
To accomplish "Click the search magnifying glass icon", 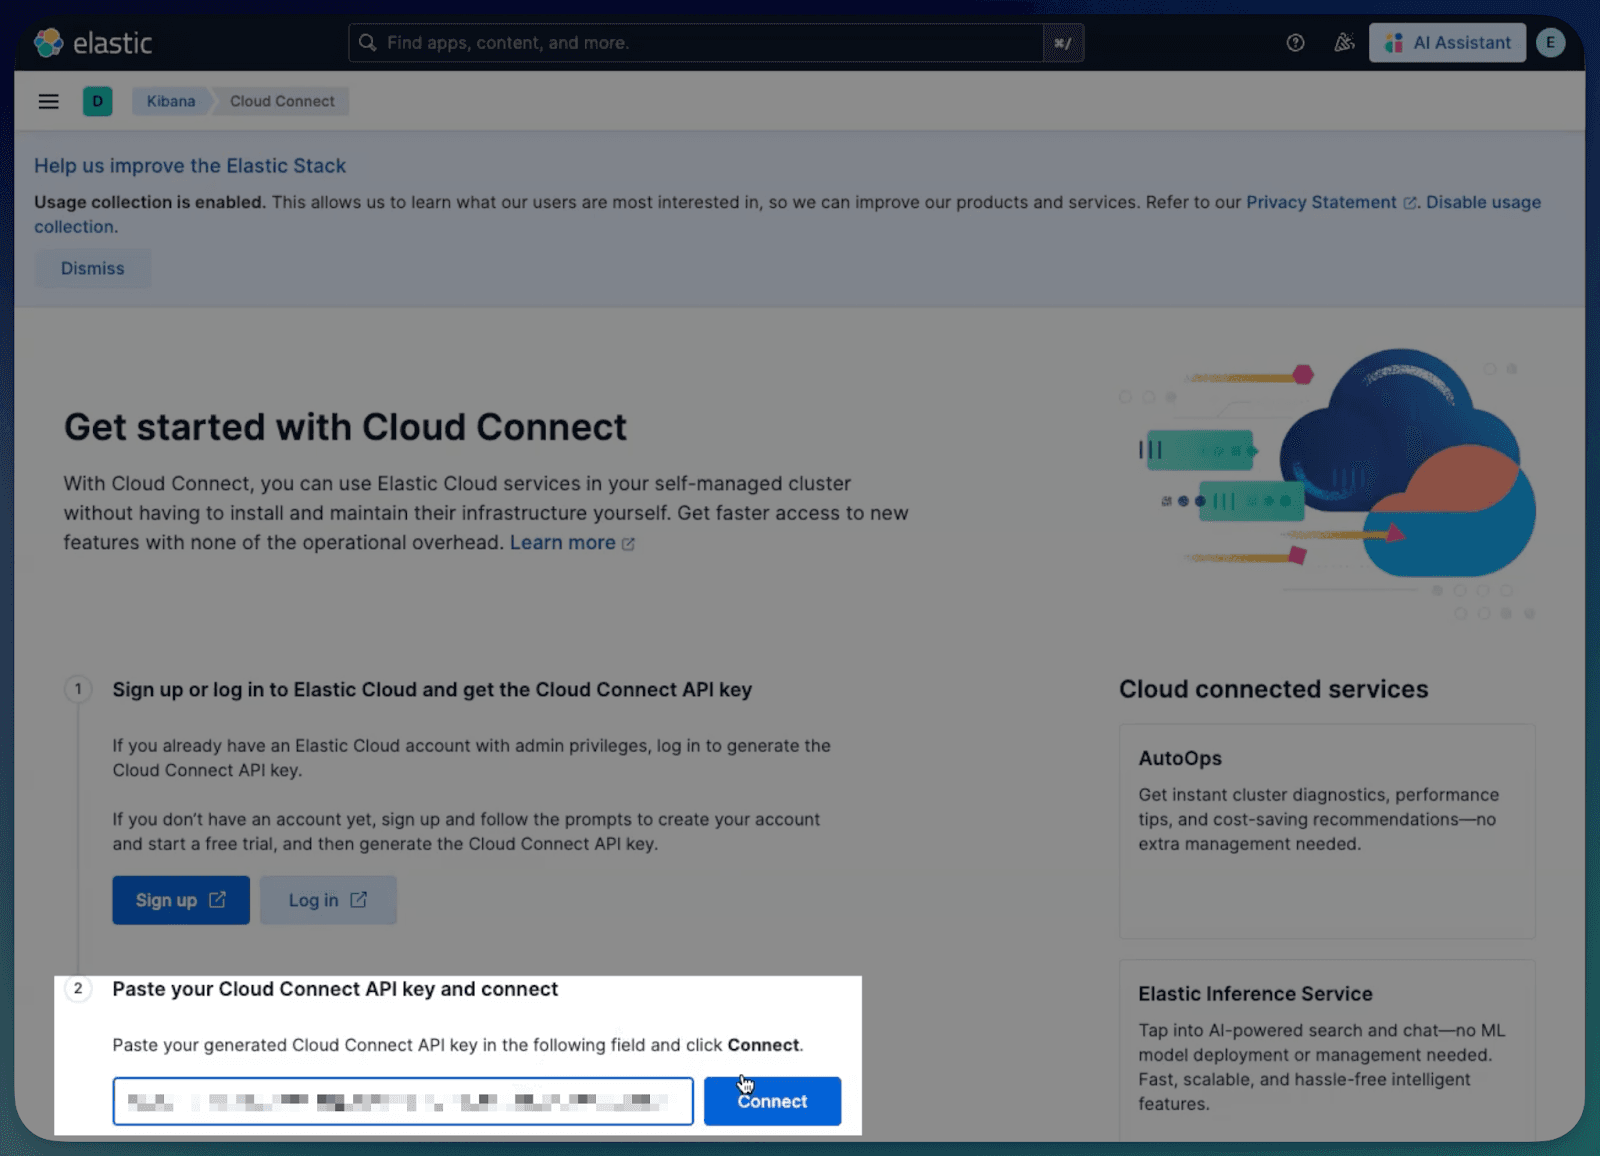I will pos(367,42).
